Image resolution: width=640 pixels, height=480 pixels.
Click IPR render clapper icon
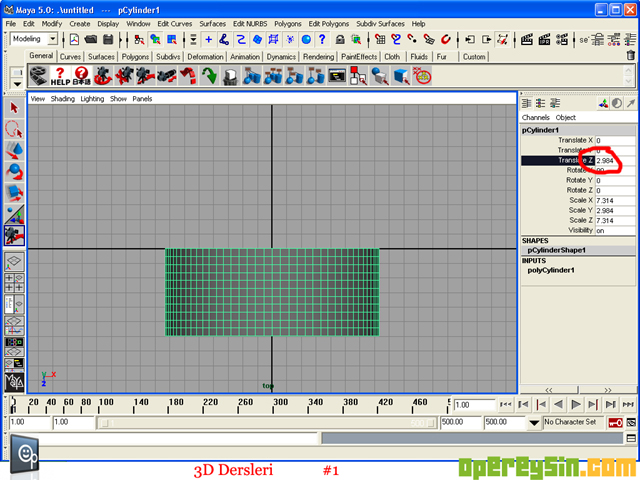544,40
